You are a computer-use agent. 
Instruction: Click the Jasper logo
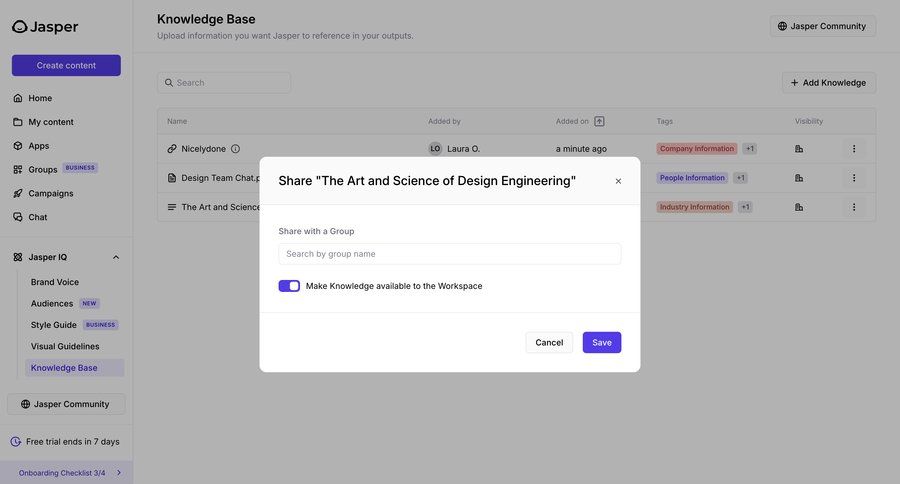point(45,26)
